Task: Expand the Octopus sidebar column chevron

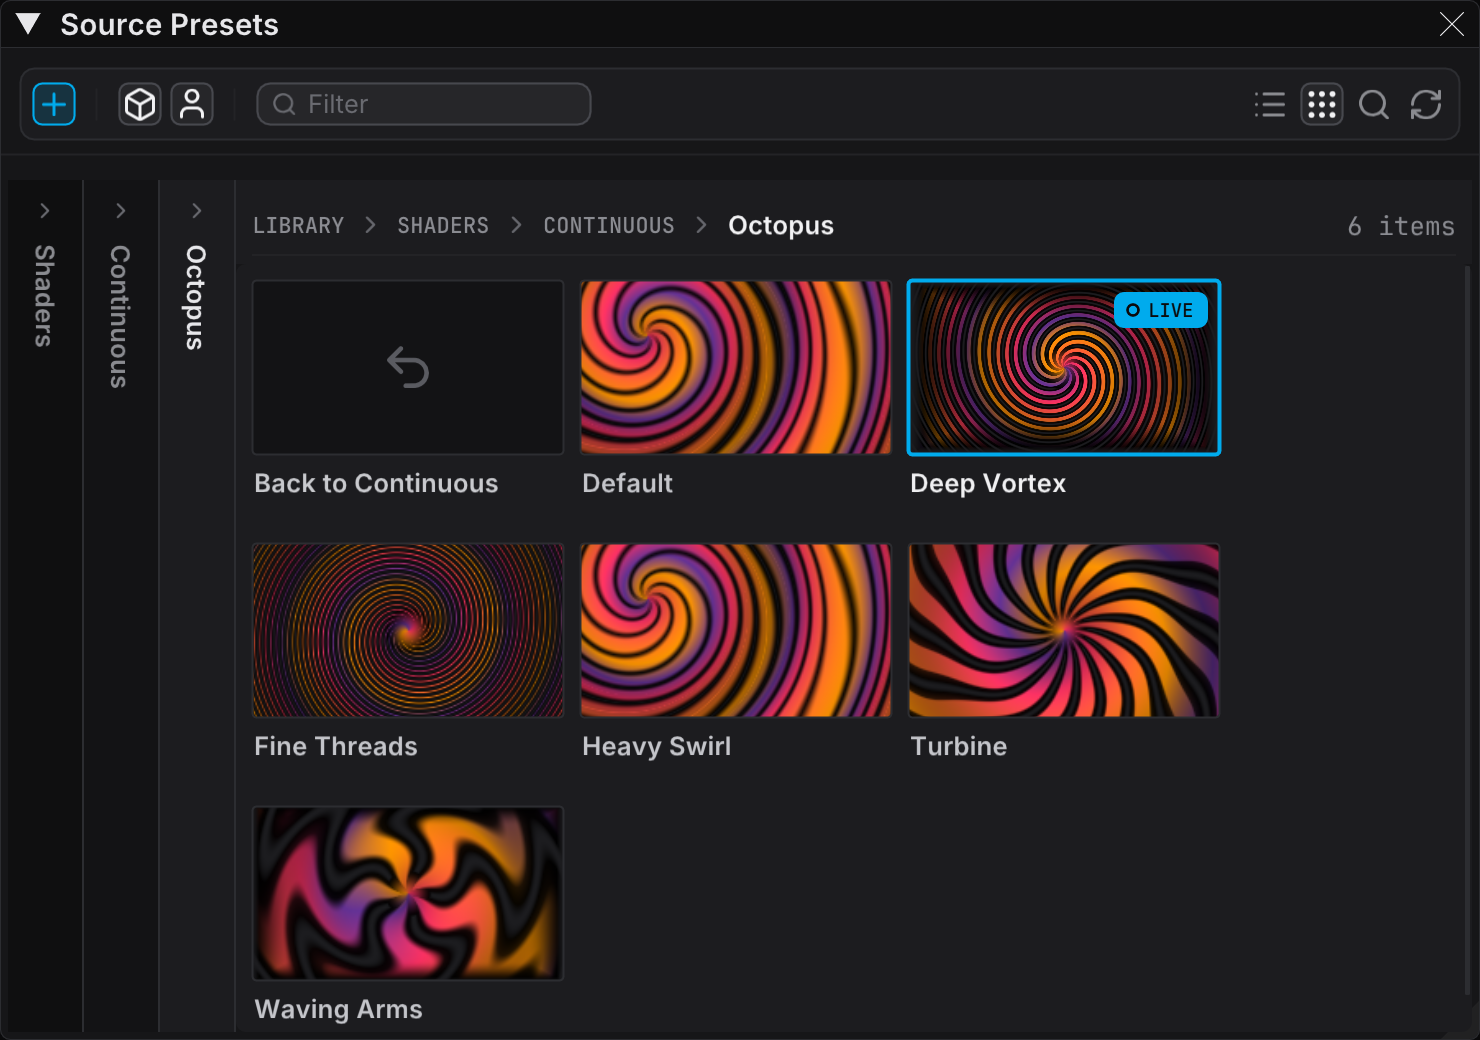Action: click(x=196, y=210)
